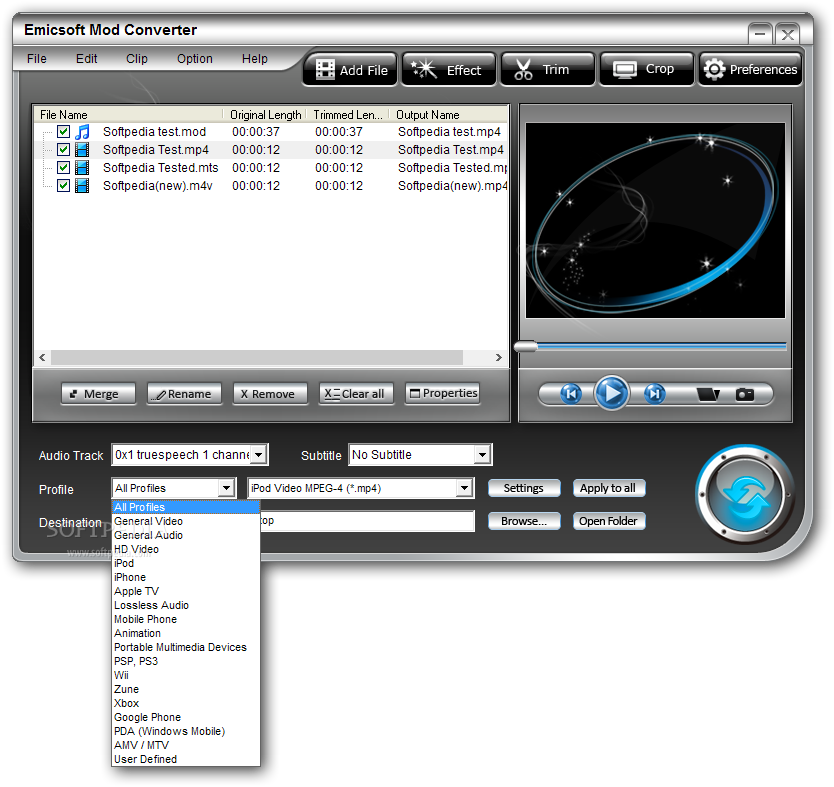The width and height of the screenshot is (834, 787).
Task: Click the Rename button
Action: point(184,394)
